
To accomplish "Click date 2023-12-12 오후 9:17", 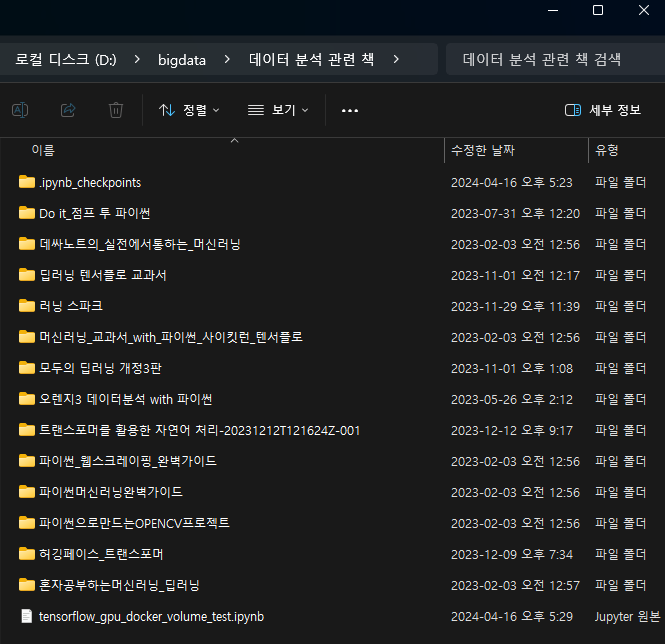I will point(511,431).
